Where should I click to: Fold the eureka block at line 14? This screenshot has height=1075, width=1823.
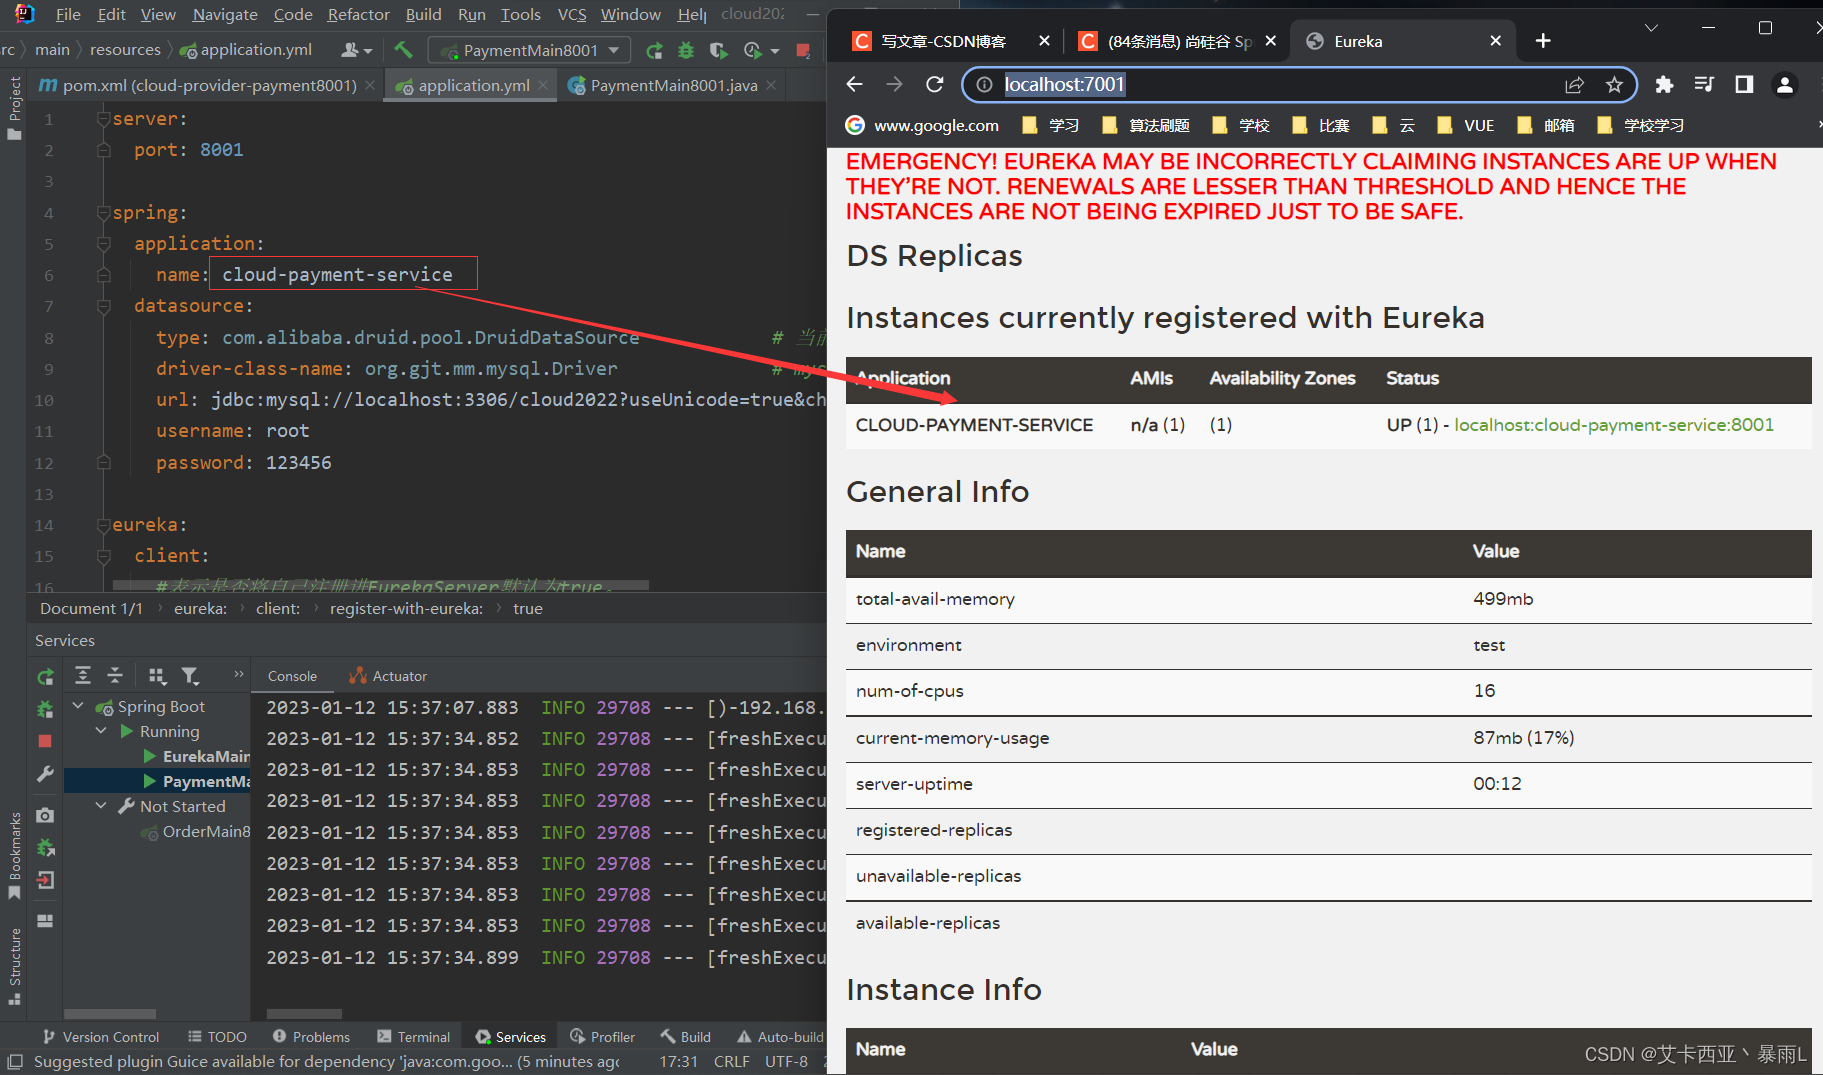(103, 524)
